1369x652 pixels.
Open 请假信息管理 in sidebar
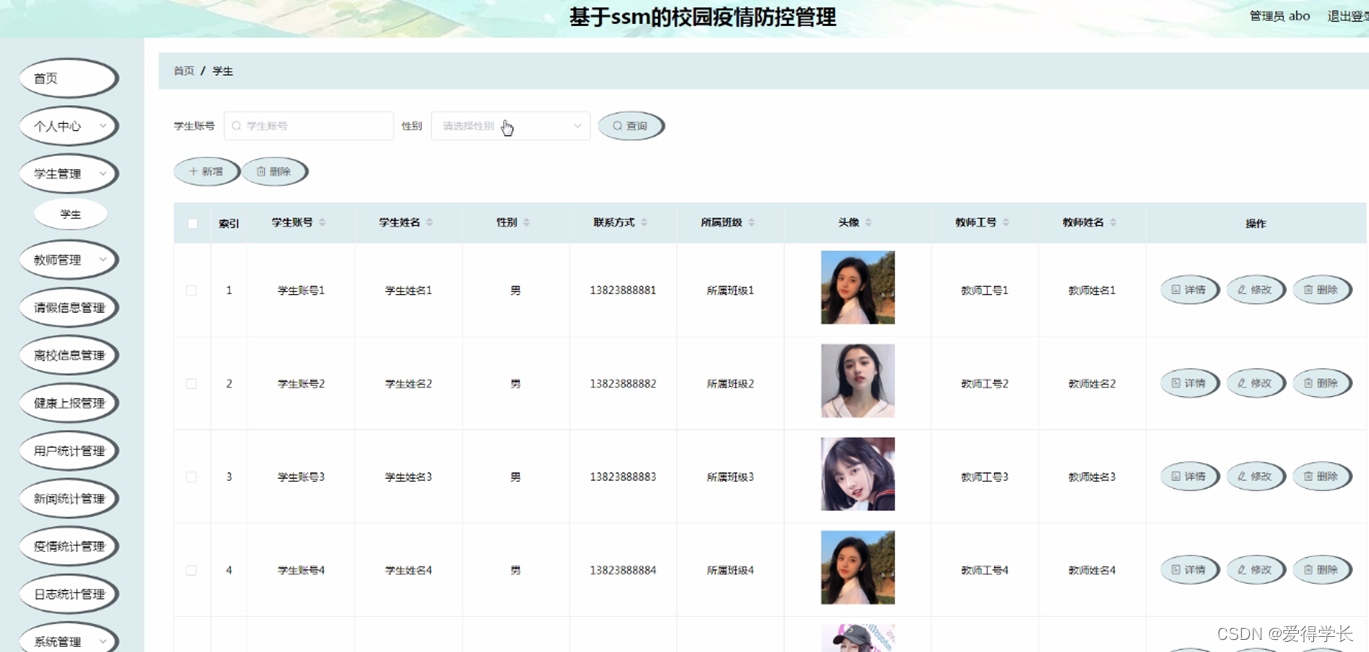[x=69, y=307]
